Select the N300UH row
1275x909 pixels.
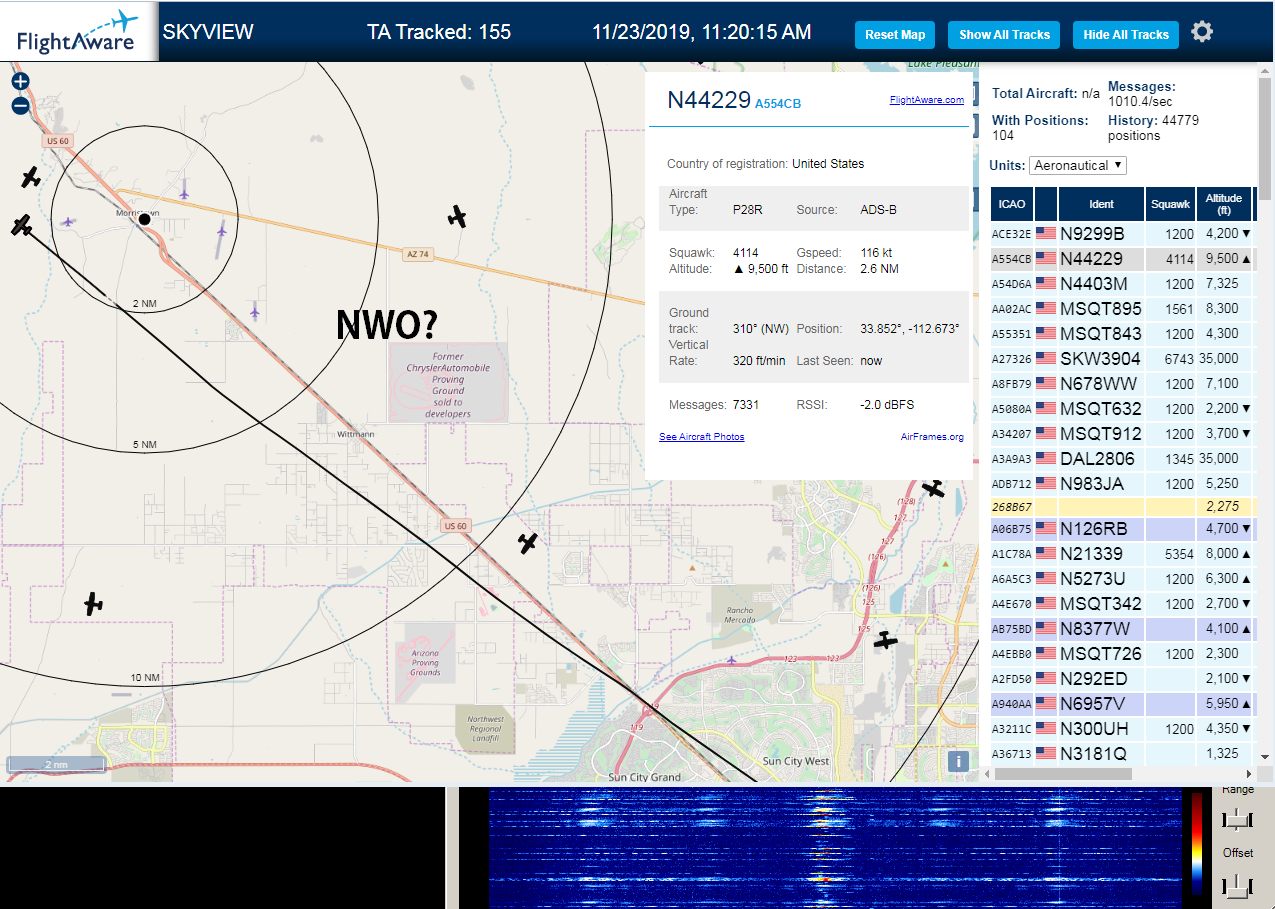coord(1121,728)
